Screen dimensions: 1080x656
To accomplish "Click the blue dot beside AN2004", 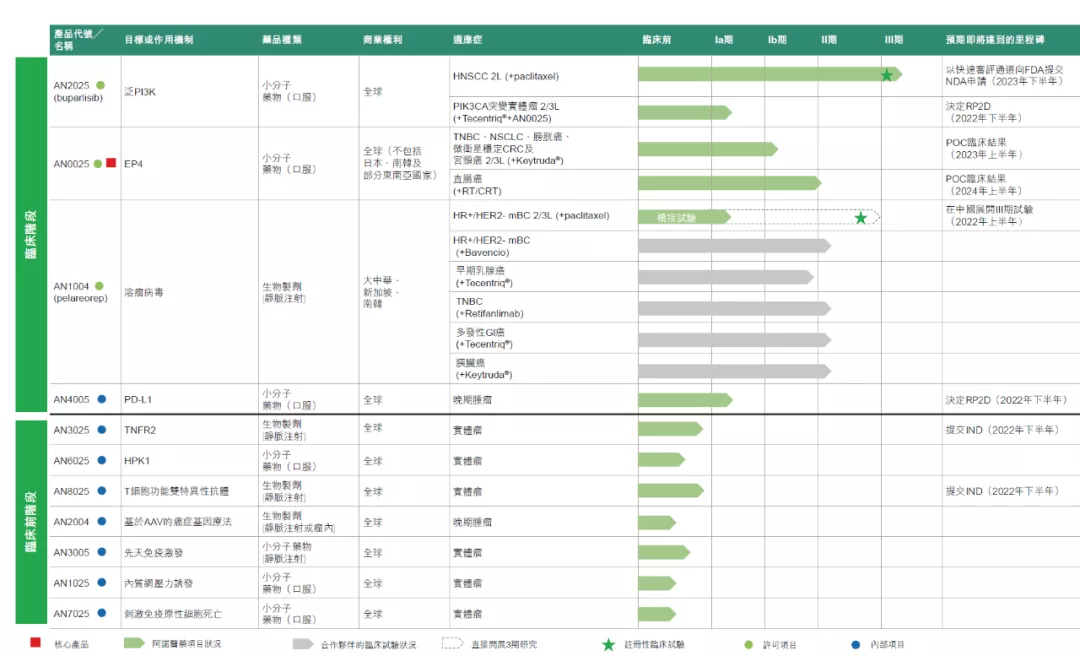I will coord(102,522).
